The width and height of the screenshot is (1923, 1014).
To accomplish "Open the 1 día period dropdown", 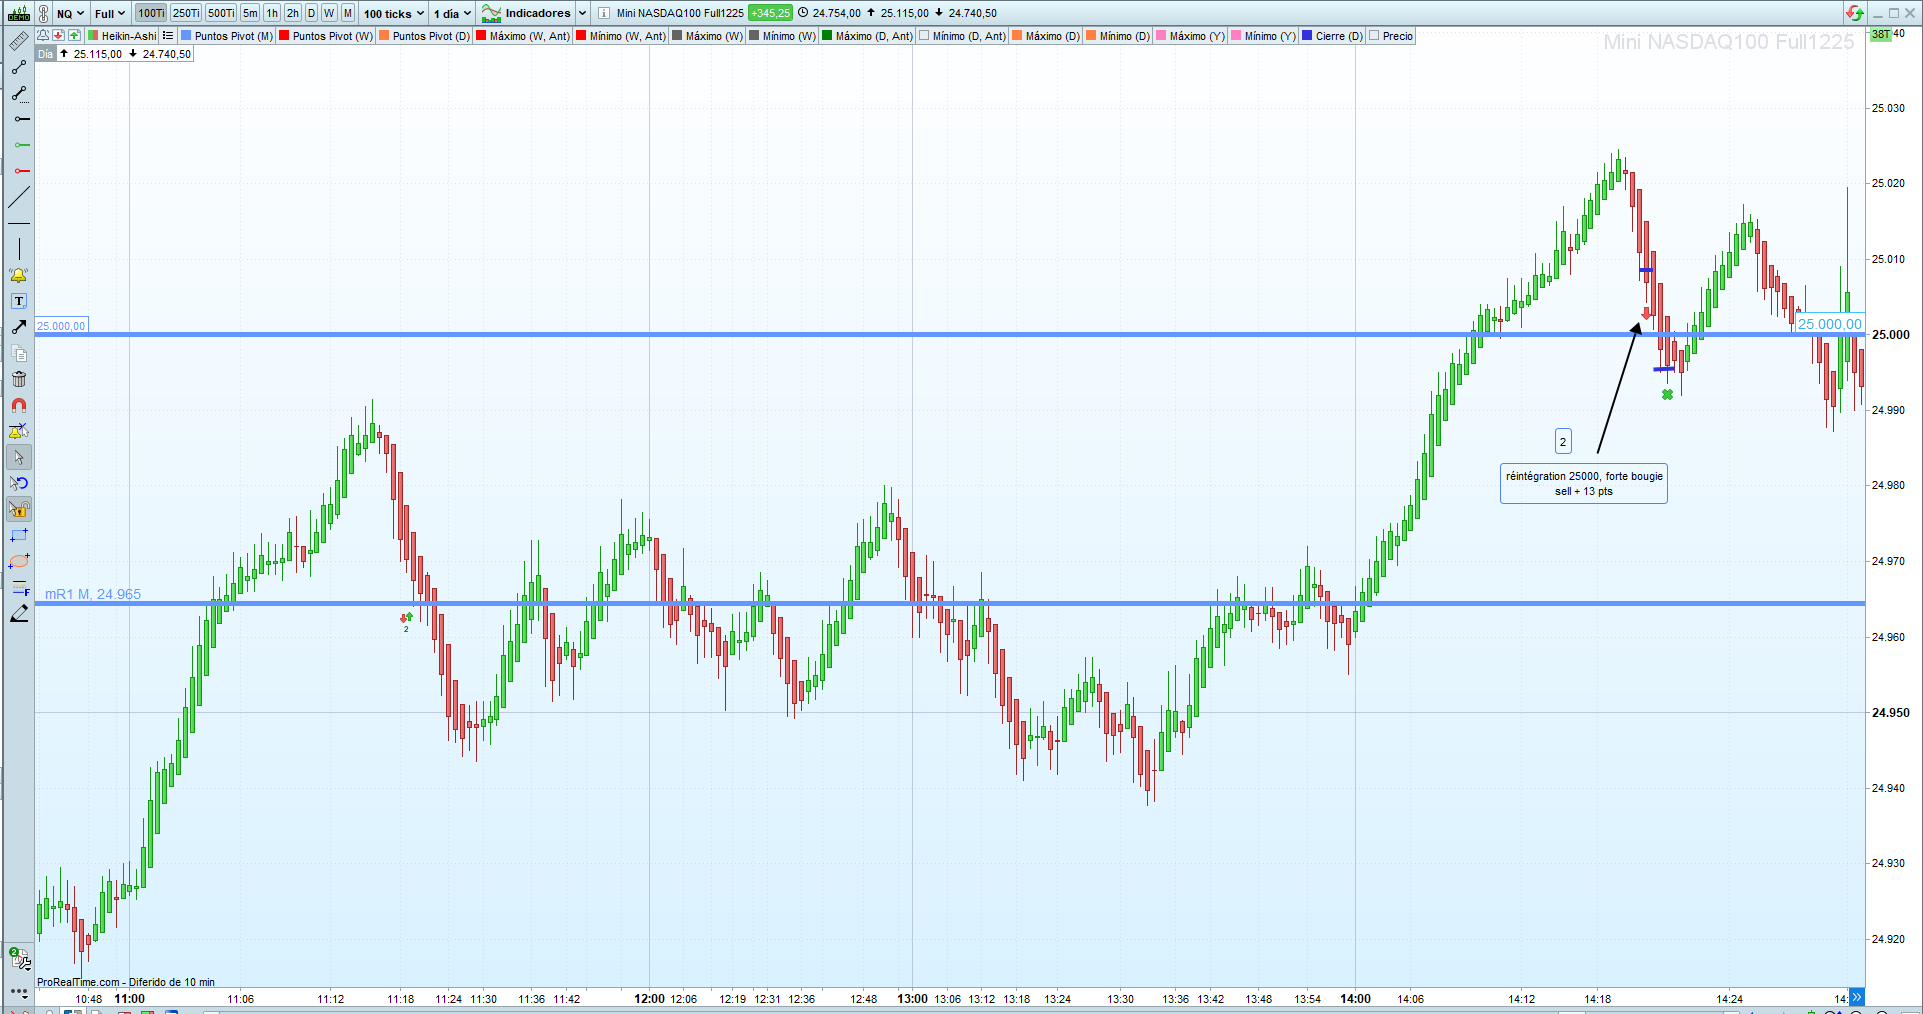I will pyautogui.click(x=452, y=13).
